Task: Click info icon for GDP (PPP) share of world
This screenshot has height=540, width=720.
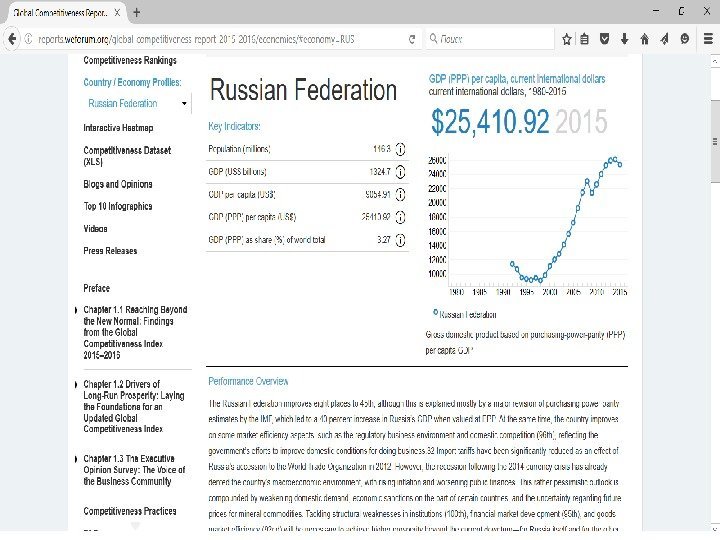Action: click(x=400, y=240)
